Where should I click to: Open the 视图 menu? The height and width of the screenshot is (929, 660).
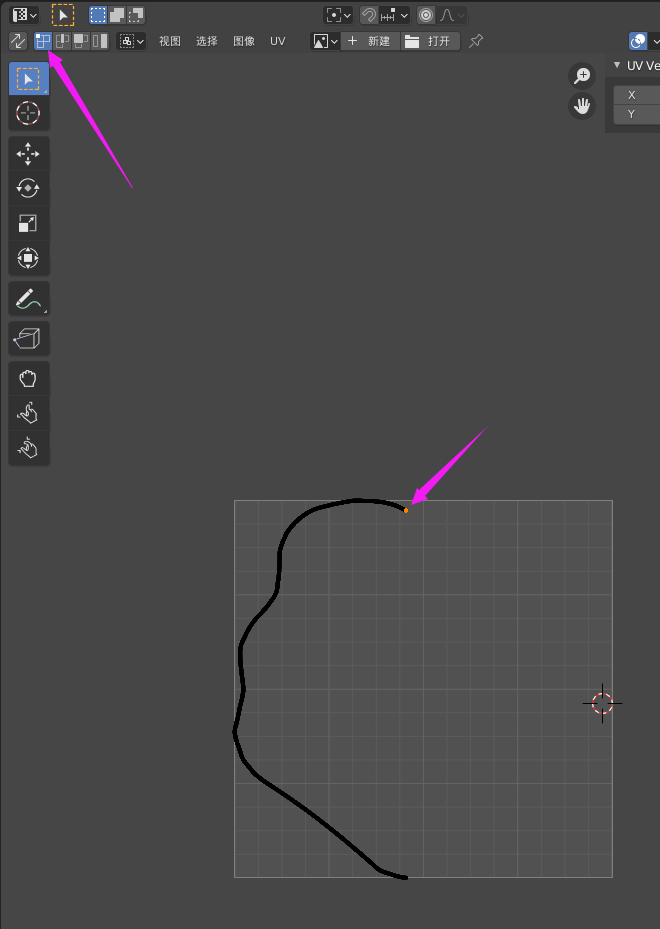coord(169,41)
